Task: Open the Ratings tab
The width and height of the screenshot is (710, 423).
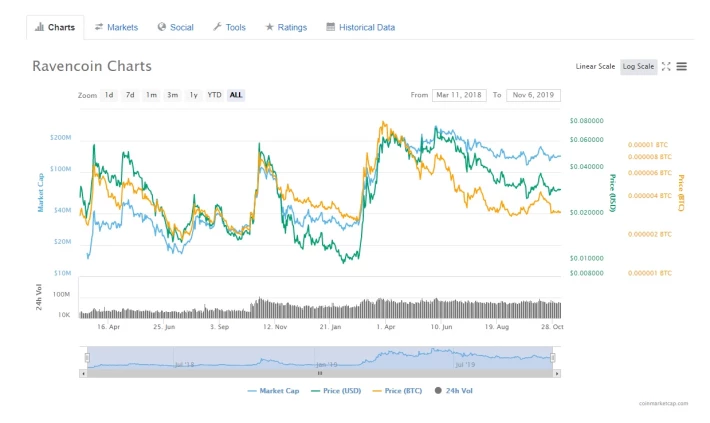Action: (x=286, y=27)
